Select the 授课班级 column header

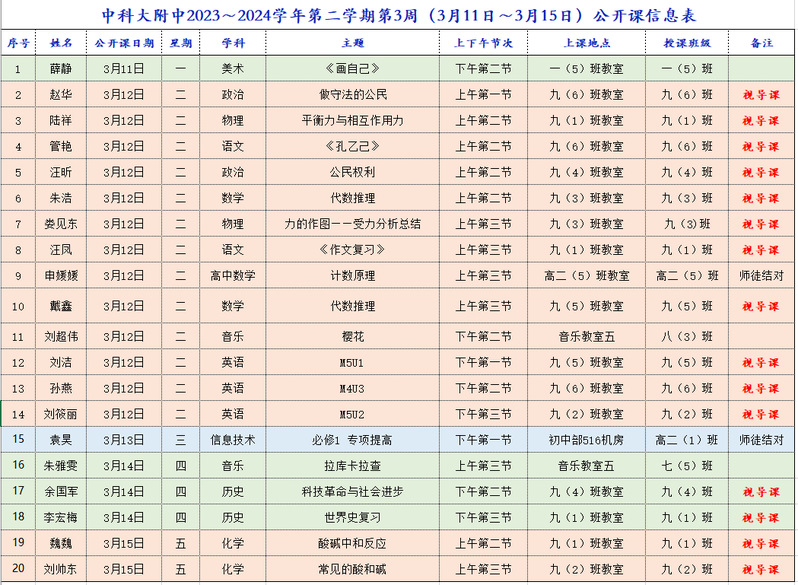[687, 43]
